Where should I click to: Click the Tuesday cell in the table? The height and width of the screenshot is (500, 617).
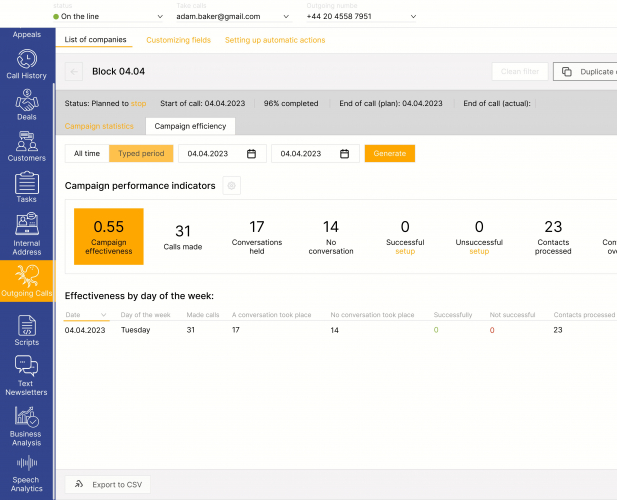pos(136,330)
